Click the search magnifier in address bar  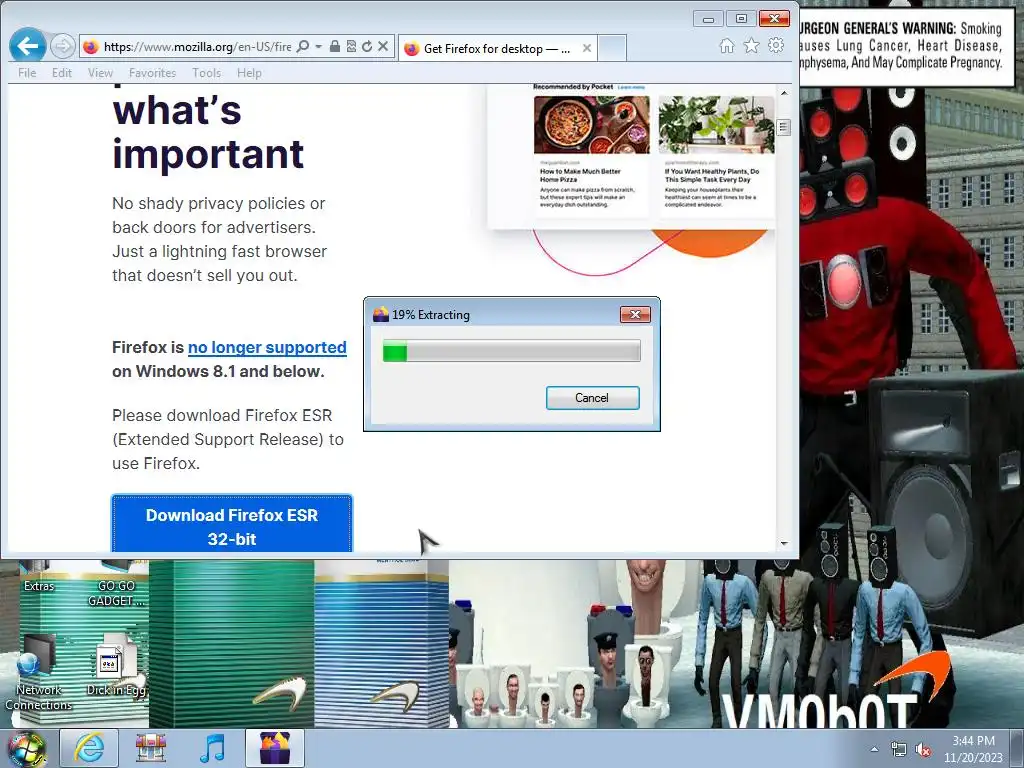click(x=302, y=46)
